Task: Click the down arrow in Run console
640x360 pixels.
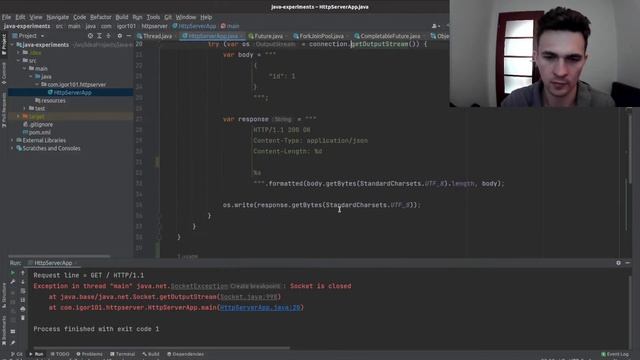Action: point(22,282)
